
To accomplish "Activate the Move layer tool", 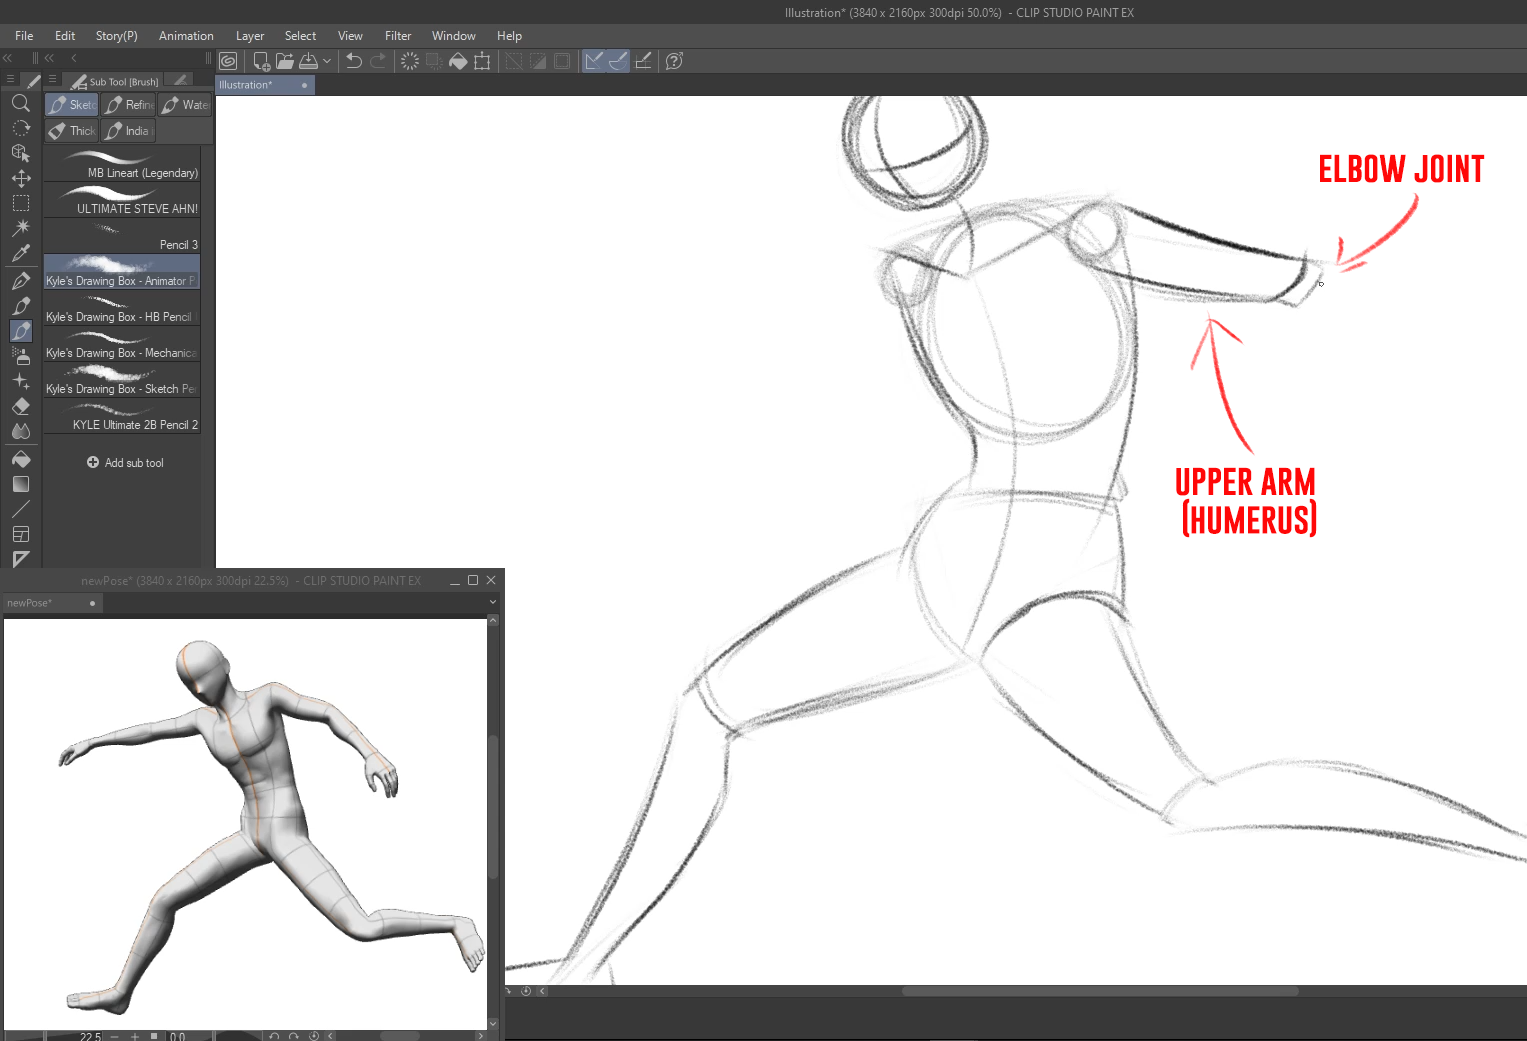I will click(x=20, y=178).
